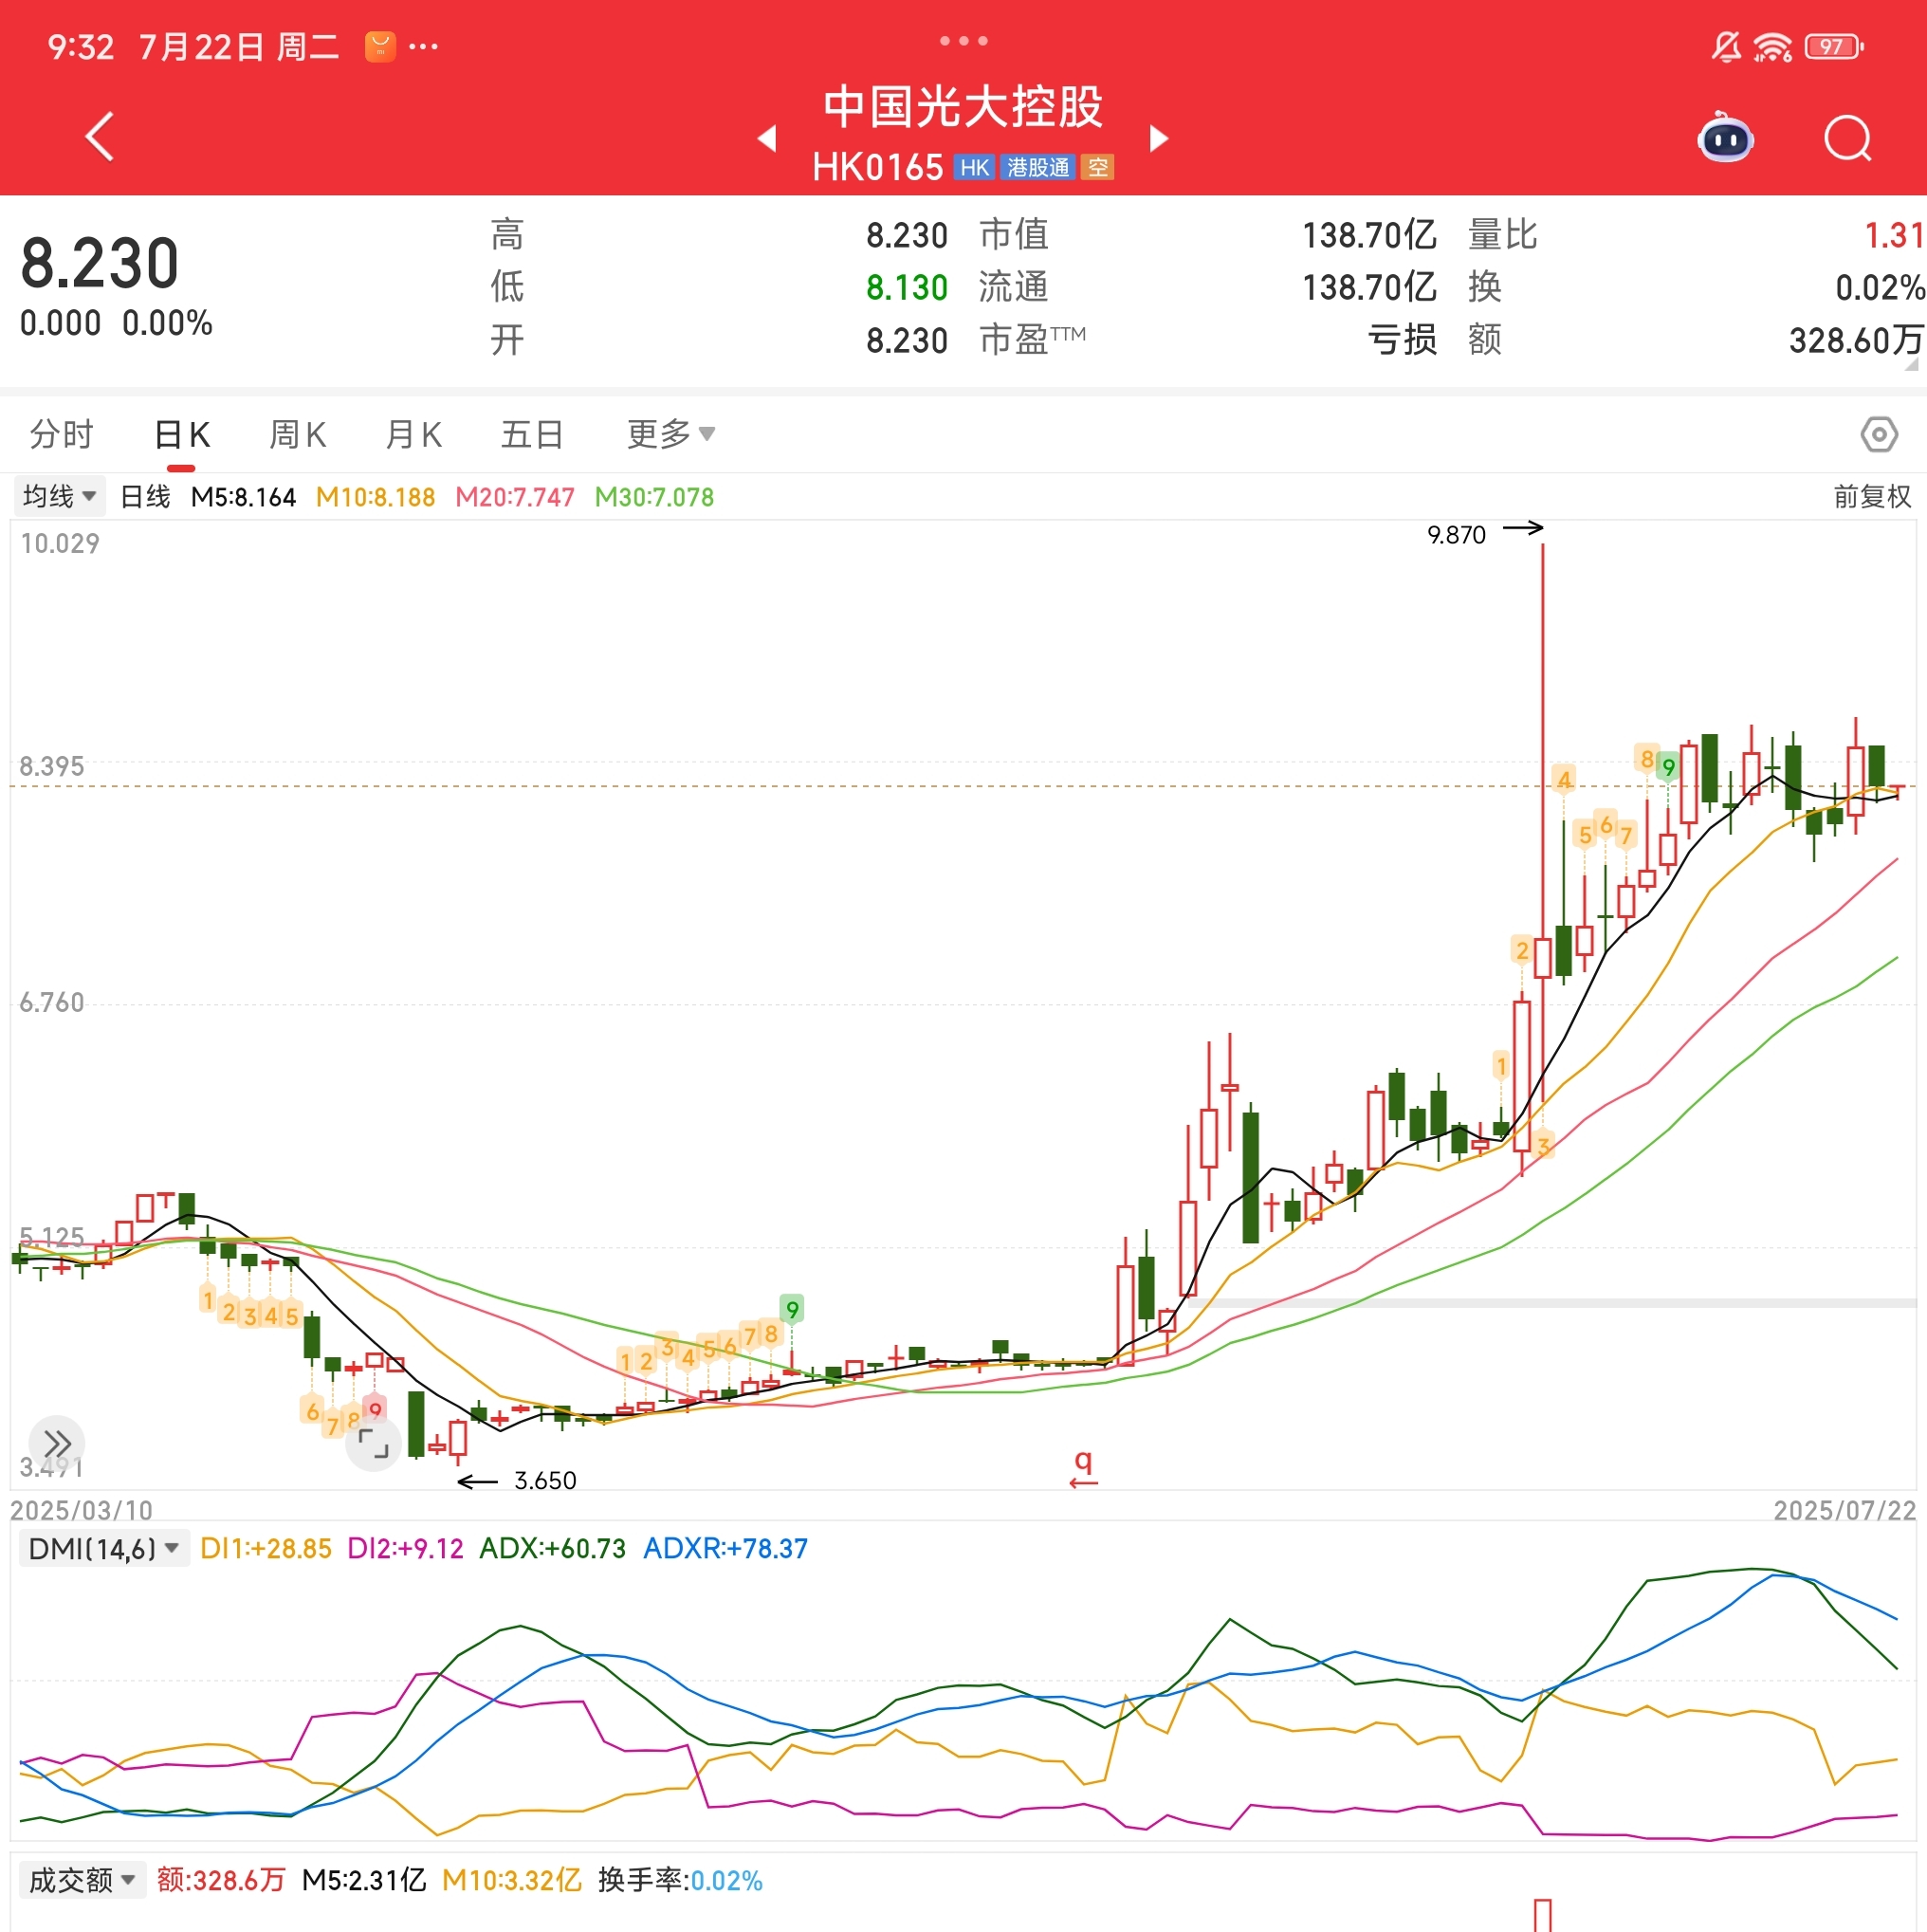The image size is (1927, 1932).
Task: Tap the orange app notification icon
Action: click(380, 46)
